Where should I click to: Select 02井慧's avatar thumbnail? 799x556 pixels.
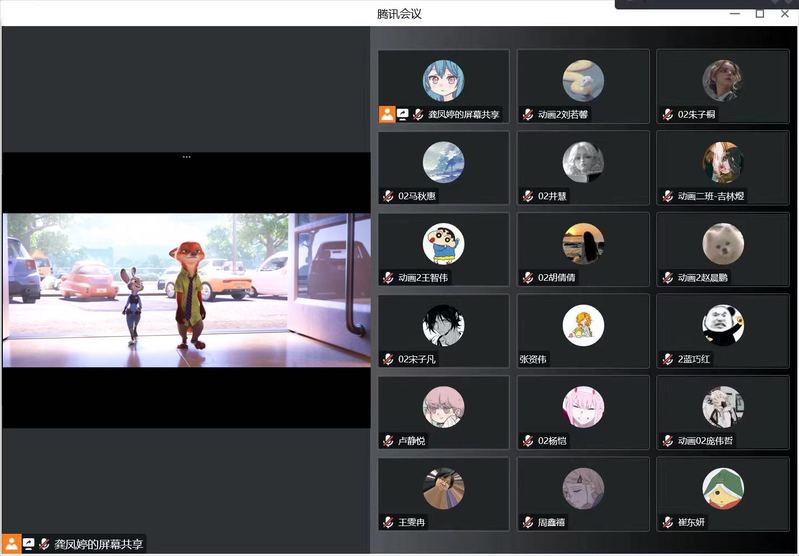[583, 162]
